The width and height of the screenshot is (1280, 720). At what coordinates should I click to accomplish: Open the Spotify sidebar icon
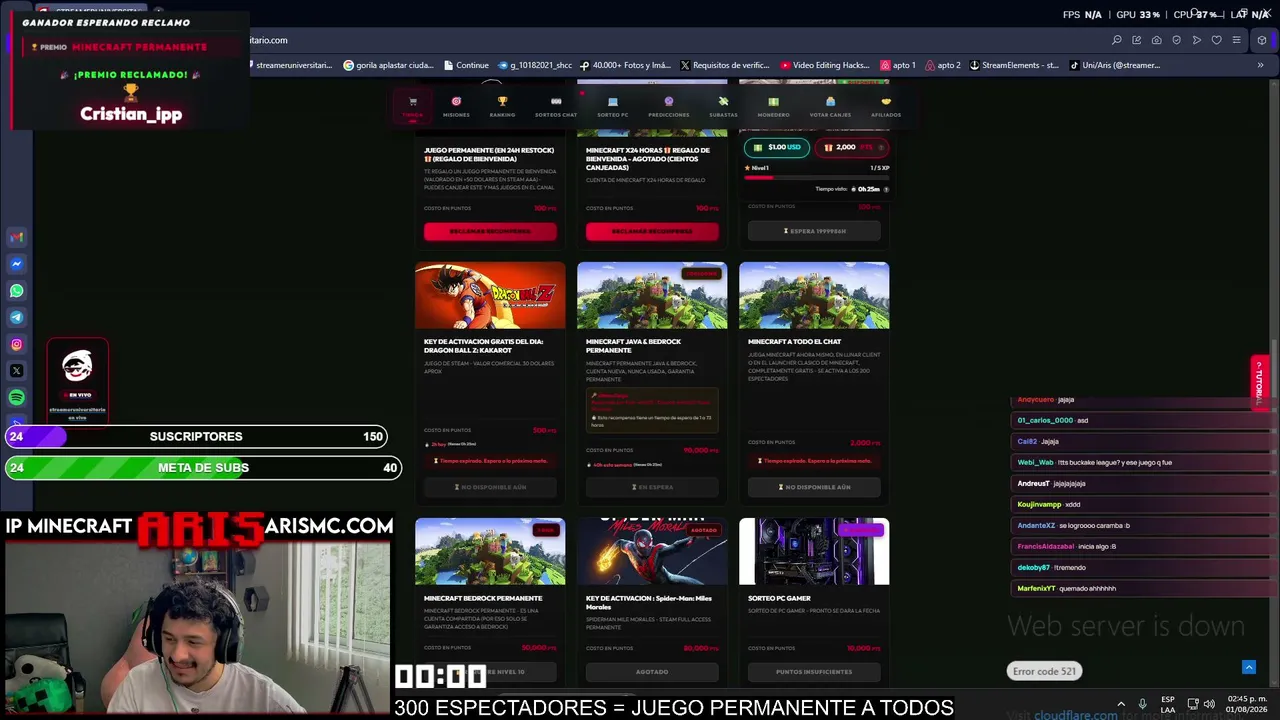pos(16,398)
